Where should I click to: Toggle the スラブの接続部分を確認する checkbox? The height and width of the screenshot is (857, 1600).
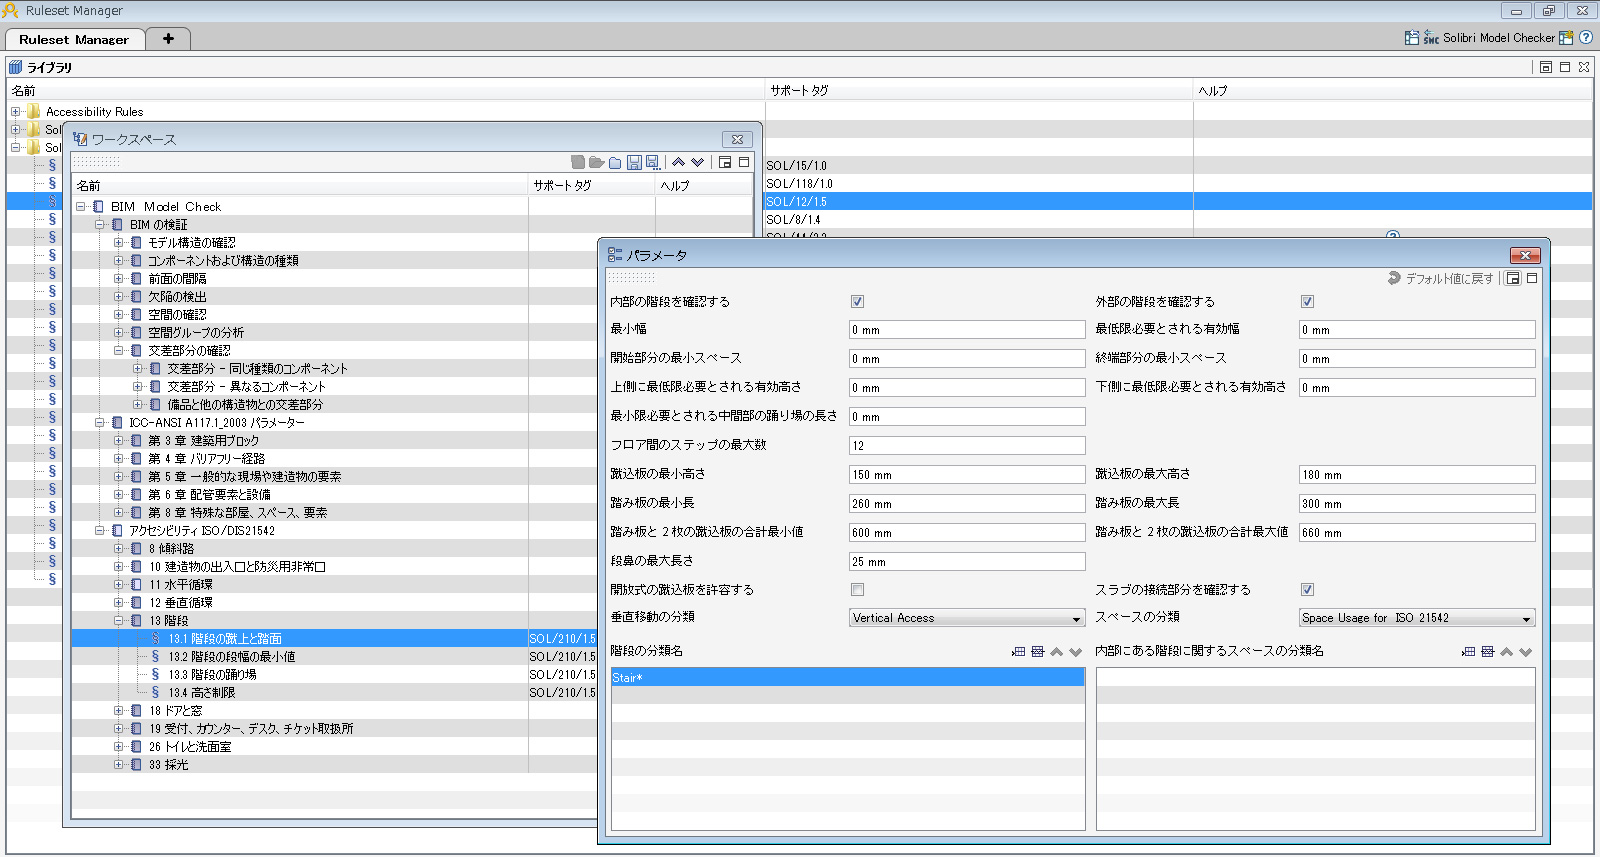pos(1307,589)
